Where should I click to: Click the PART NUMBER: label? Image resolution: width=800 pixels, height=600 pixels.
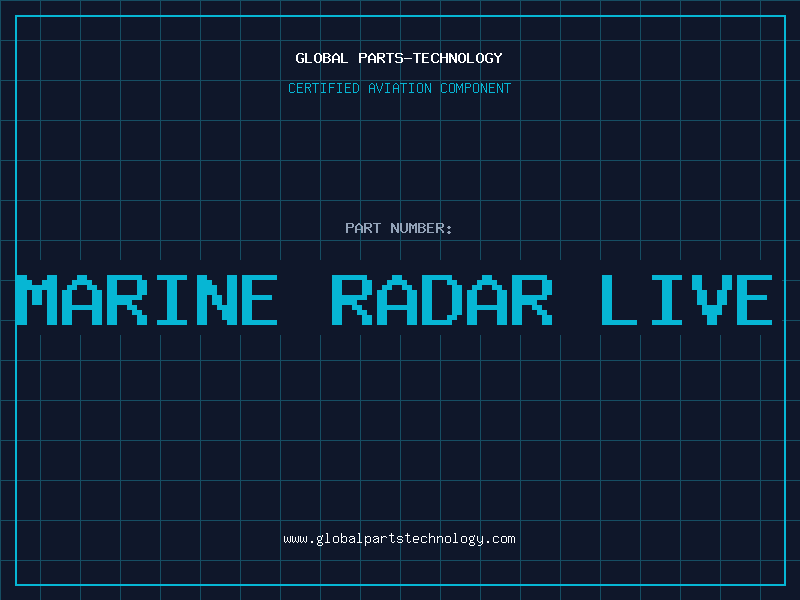tap(399, 228)
